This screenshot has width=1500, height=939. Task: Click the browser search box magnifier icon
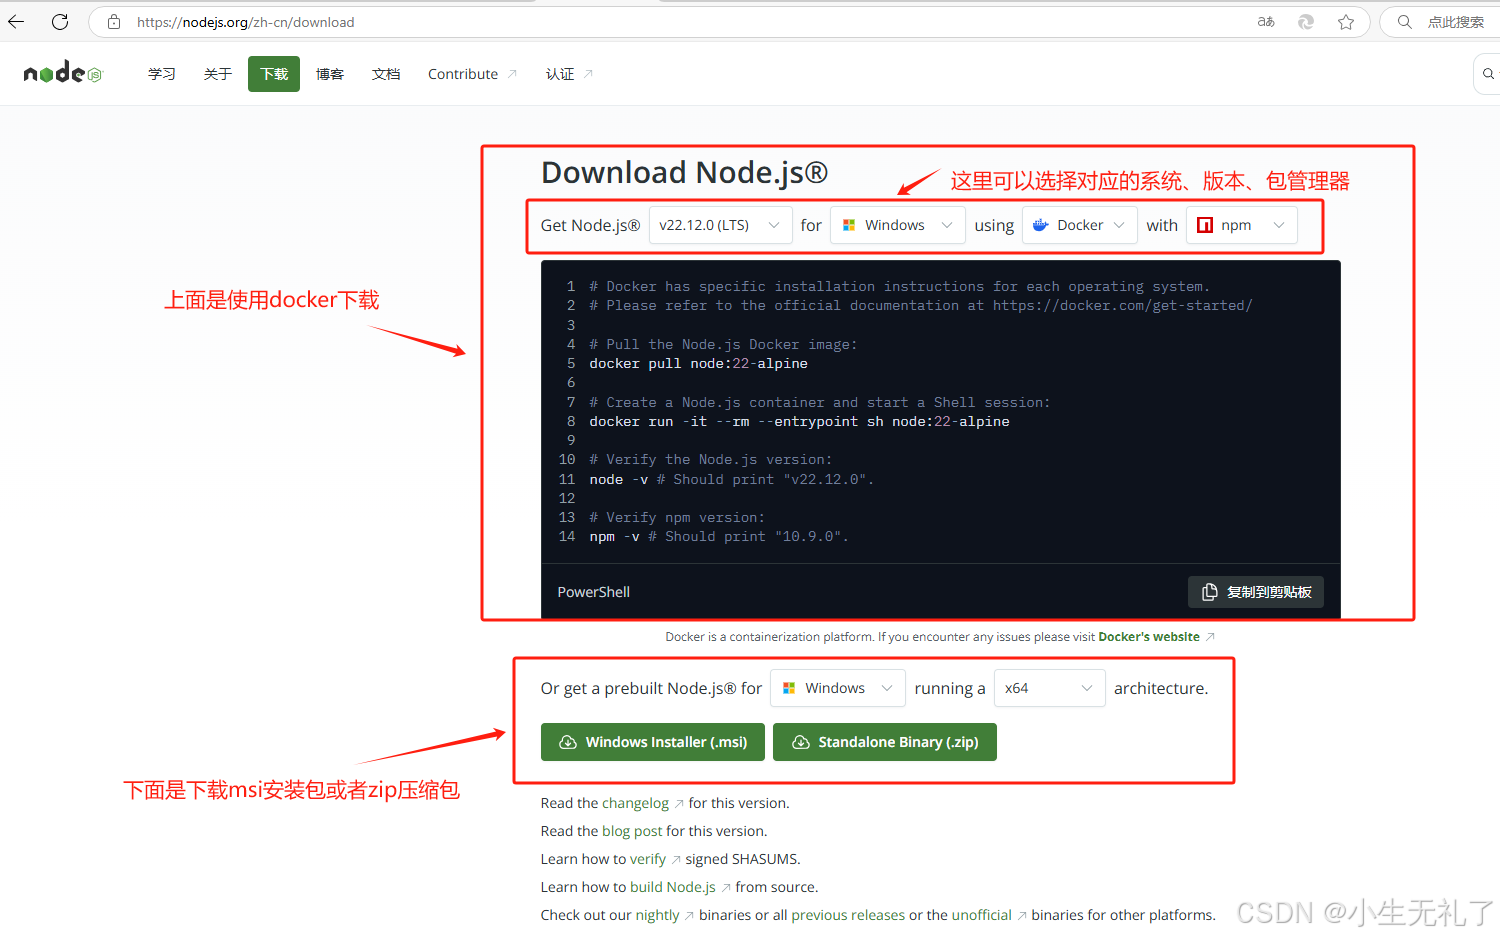[1405, 21]
